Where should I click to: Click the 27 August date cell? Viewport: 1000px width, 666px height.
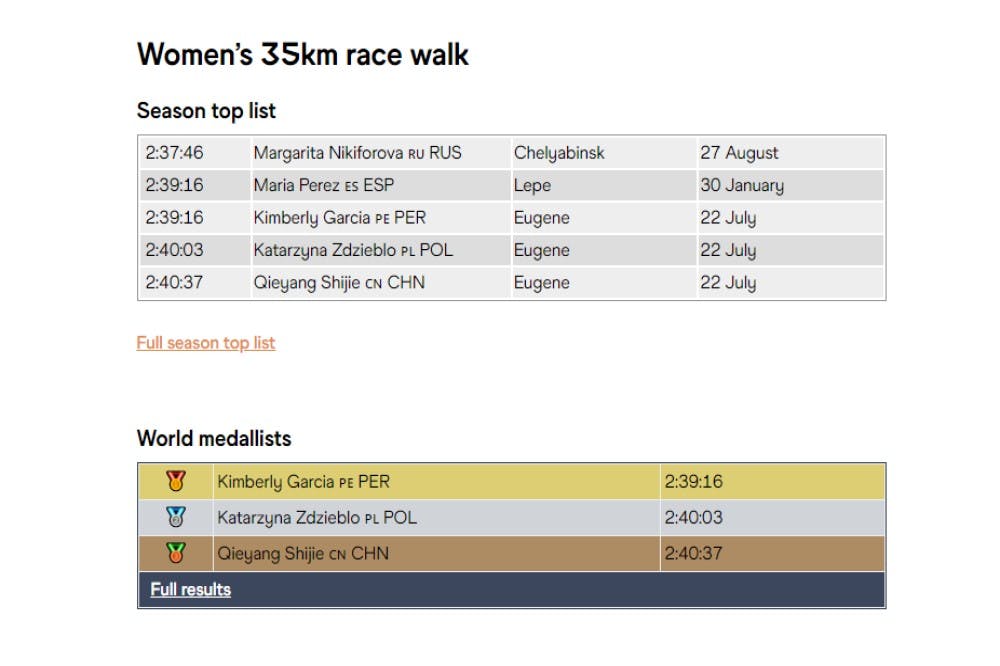pyautogui.click(x=739, y=153)
